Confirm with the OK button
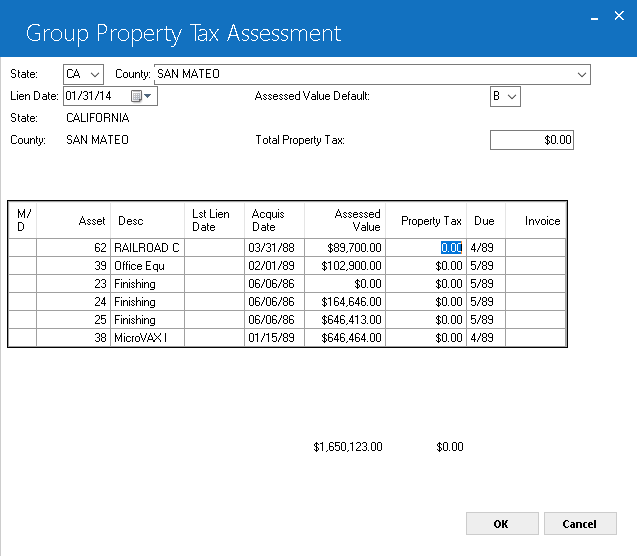 click(x=502, y=524)
